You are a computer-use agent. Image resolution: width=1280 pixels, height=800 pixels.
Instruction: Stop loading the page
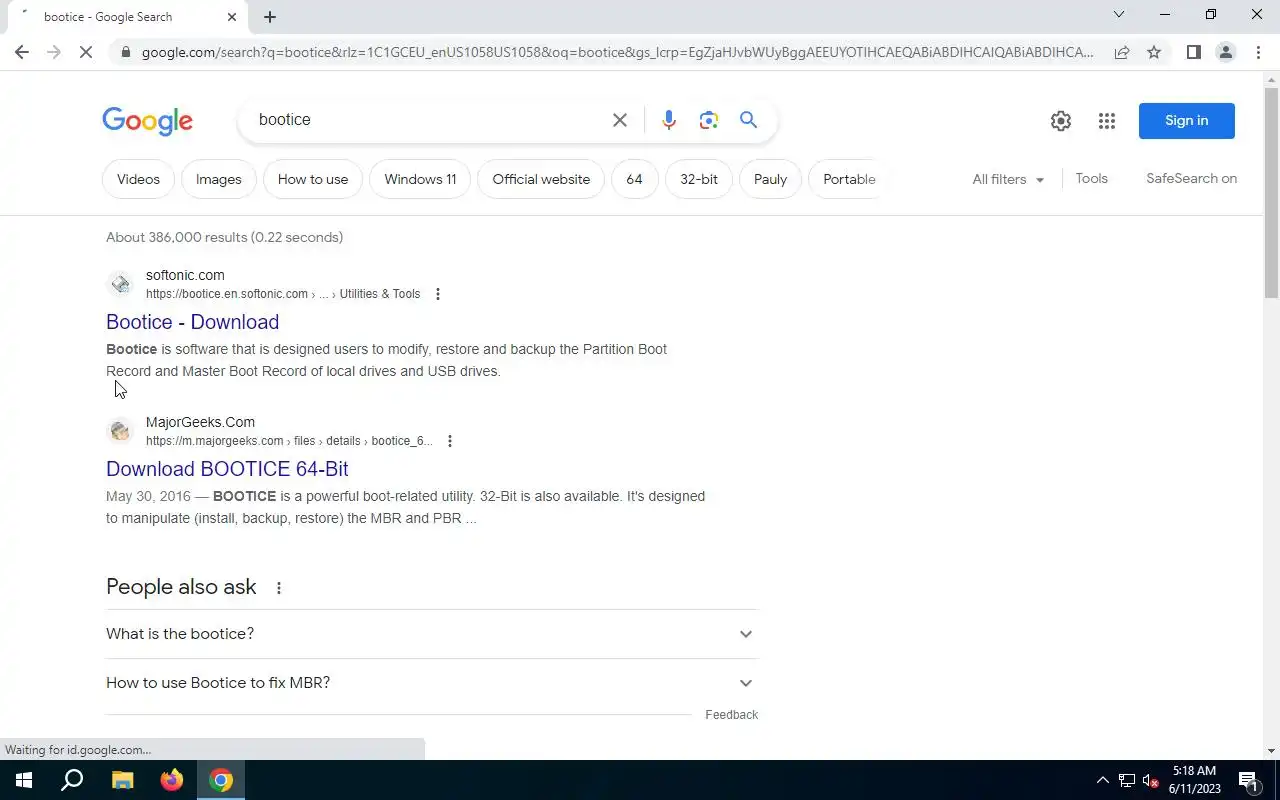coord(86,52)
